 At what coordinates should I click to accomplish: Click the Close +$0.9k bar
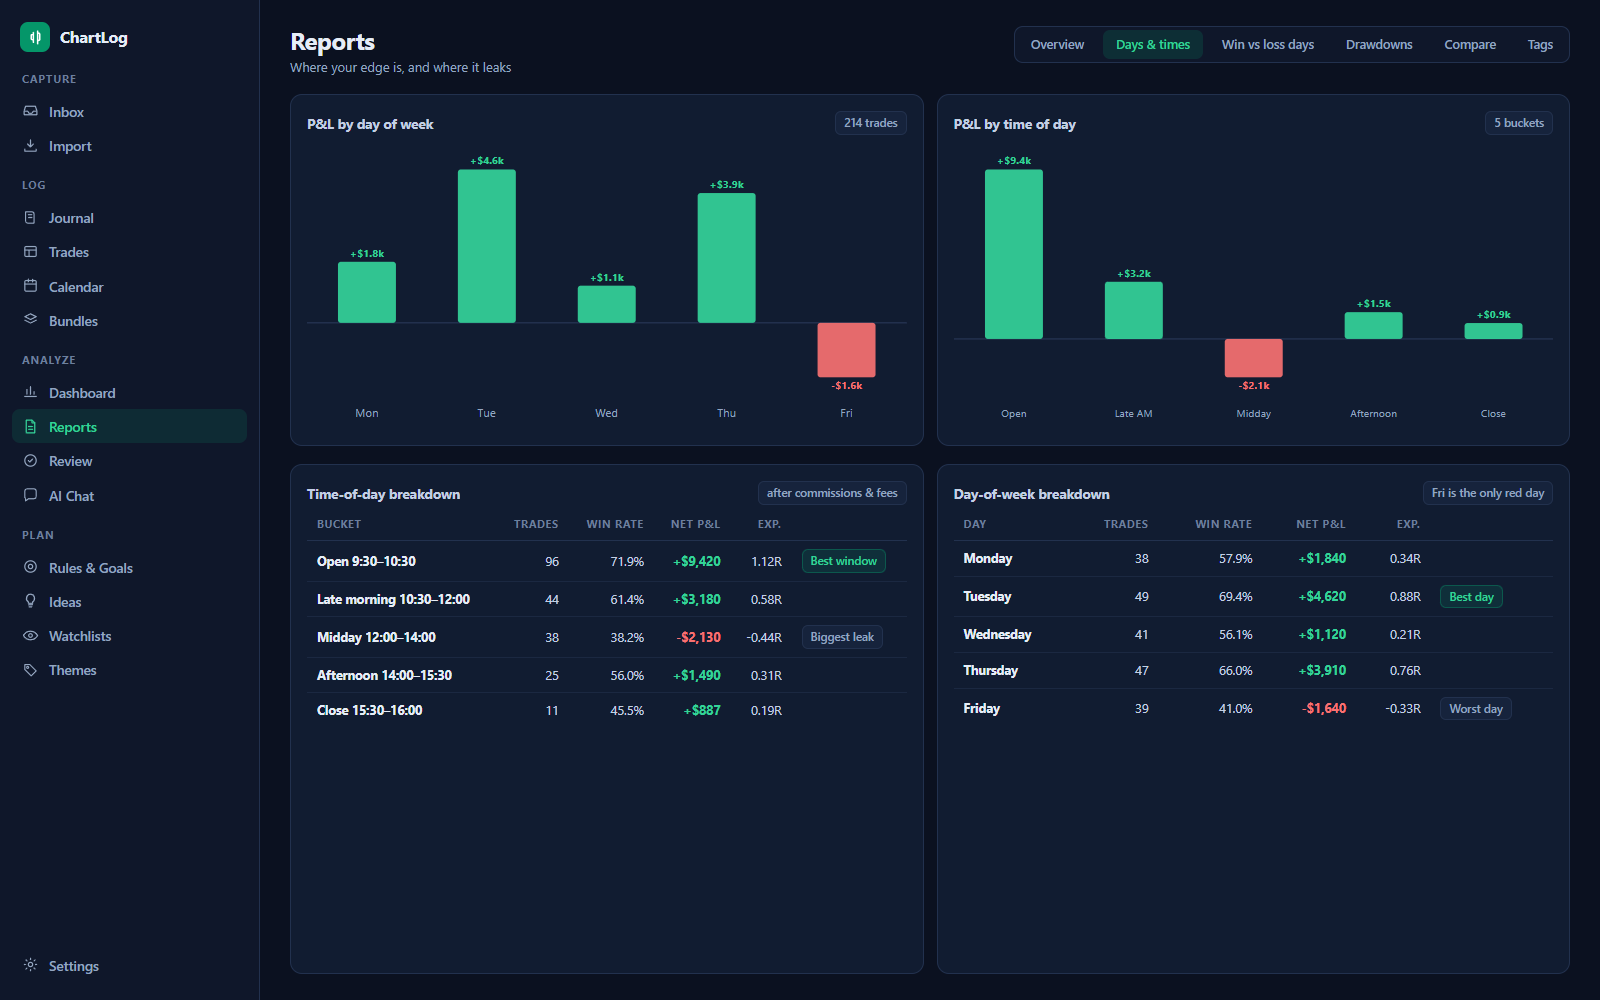point(1493,331)
